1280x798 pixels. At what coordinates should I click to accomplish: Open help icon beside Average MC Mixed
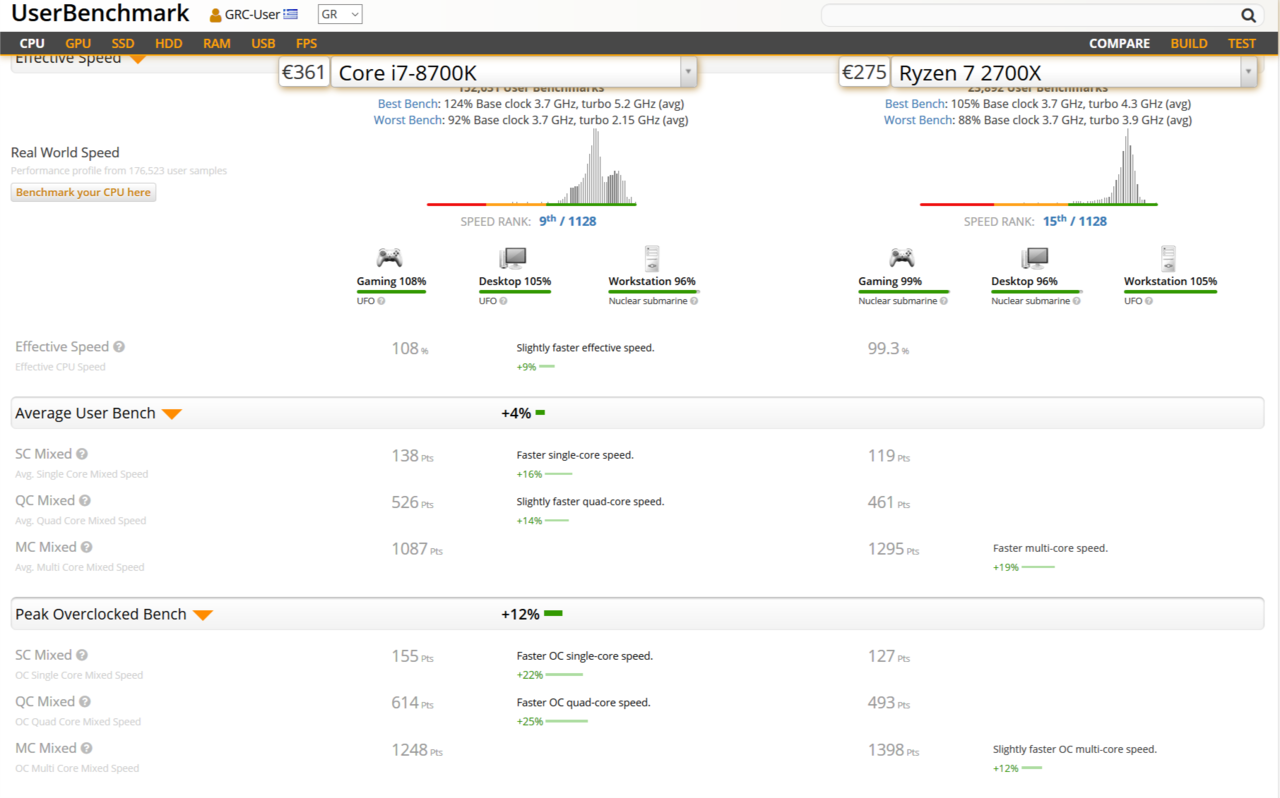87,547
